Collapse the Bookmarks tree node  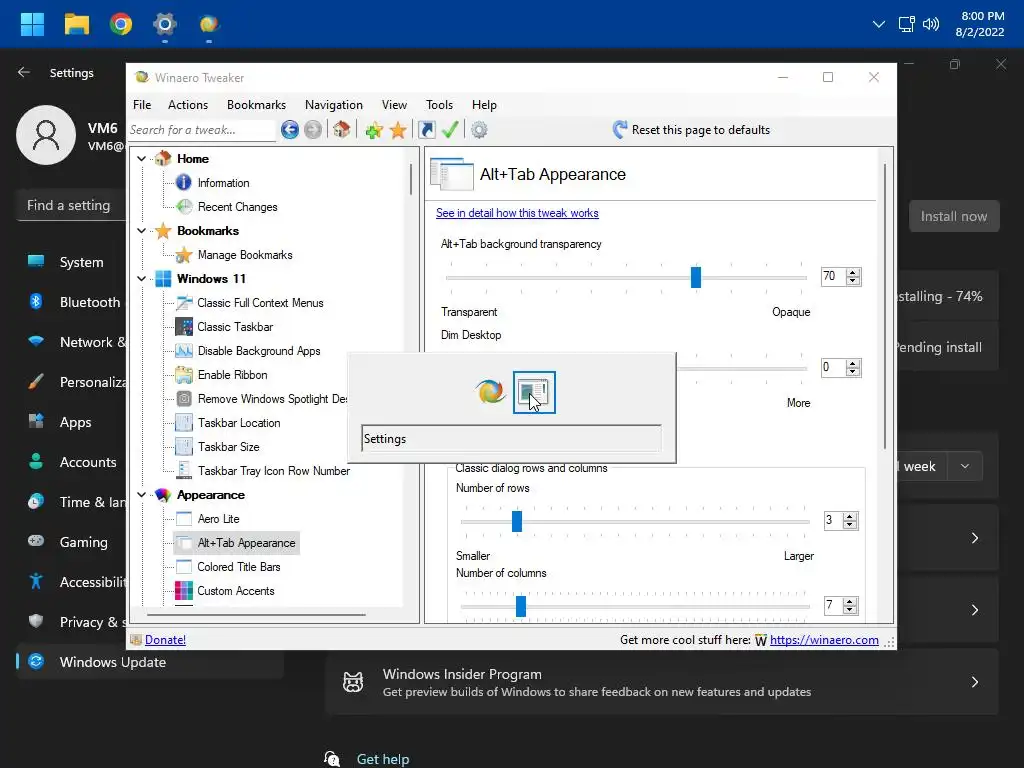click(x=141, y=231)
